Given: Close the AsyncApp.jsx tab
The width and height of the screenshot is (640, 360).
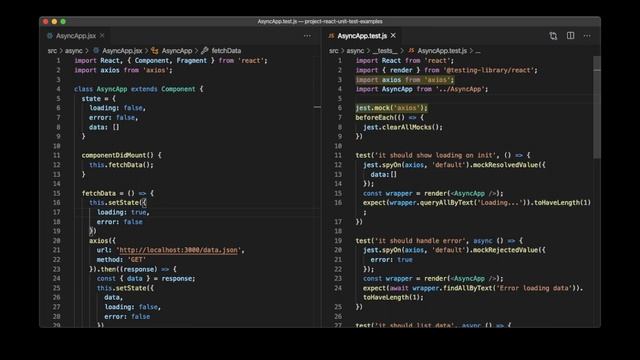Looking at the screenshot, I should pos(102,36).
